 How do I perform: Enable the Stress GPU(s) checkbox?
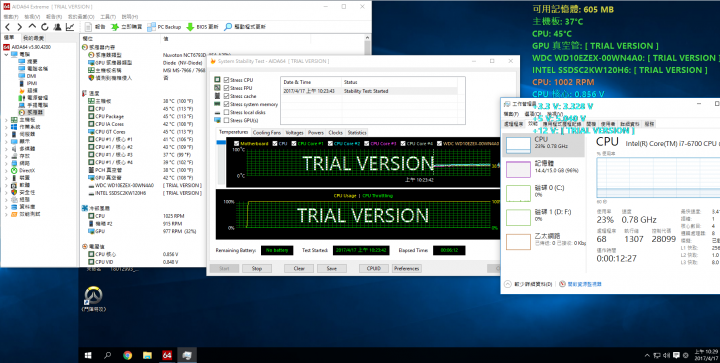(226, 120)
